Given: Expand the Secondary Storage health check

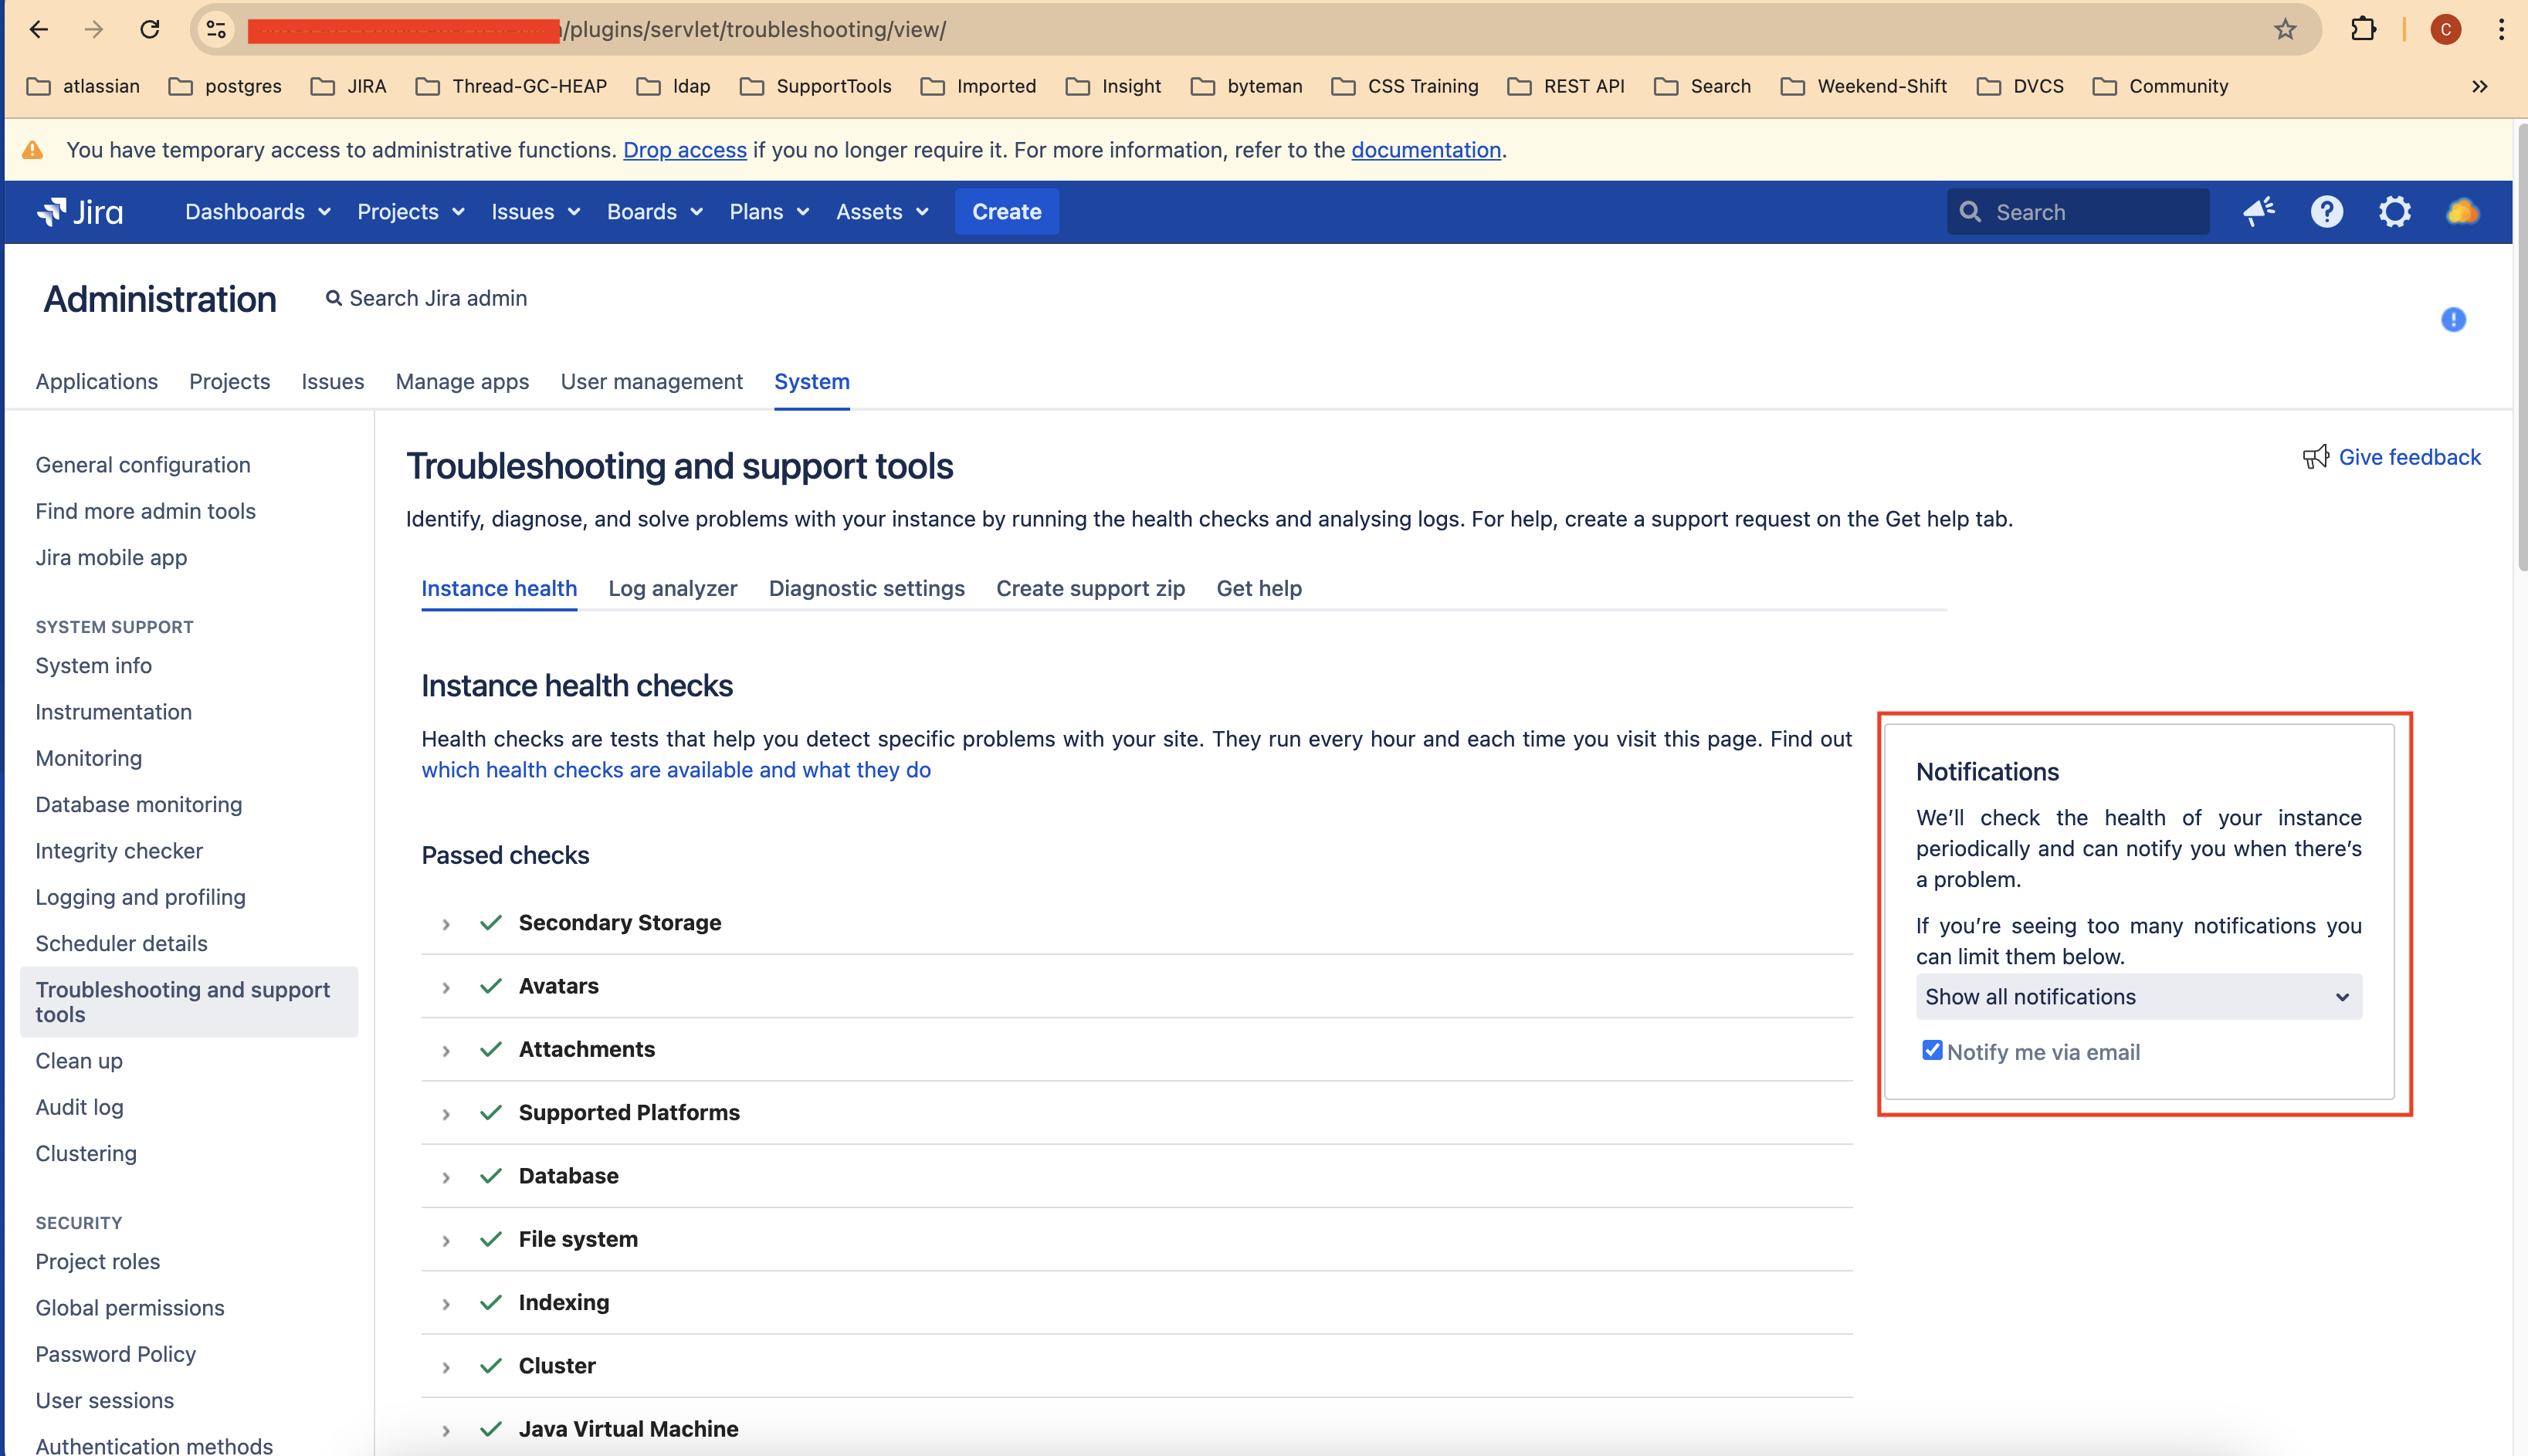Looking at the screenshot, I should click(x=446, y=924).
